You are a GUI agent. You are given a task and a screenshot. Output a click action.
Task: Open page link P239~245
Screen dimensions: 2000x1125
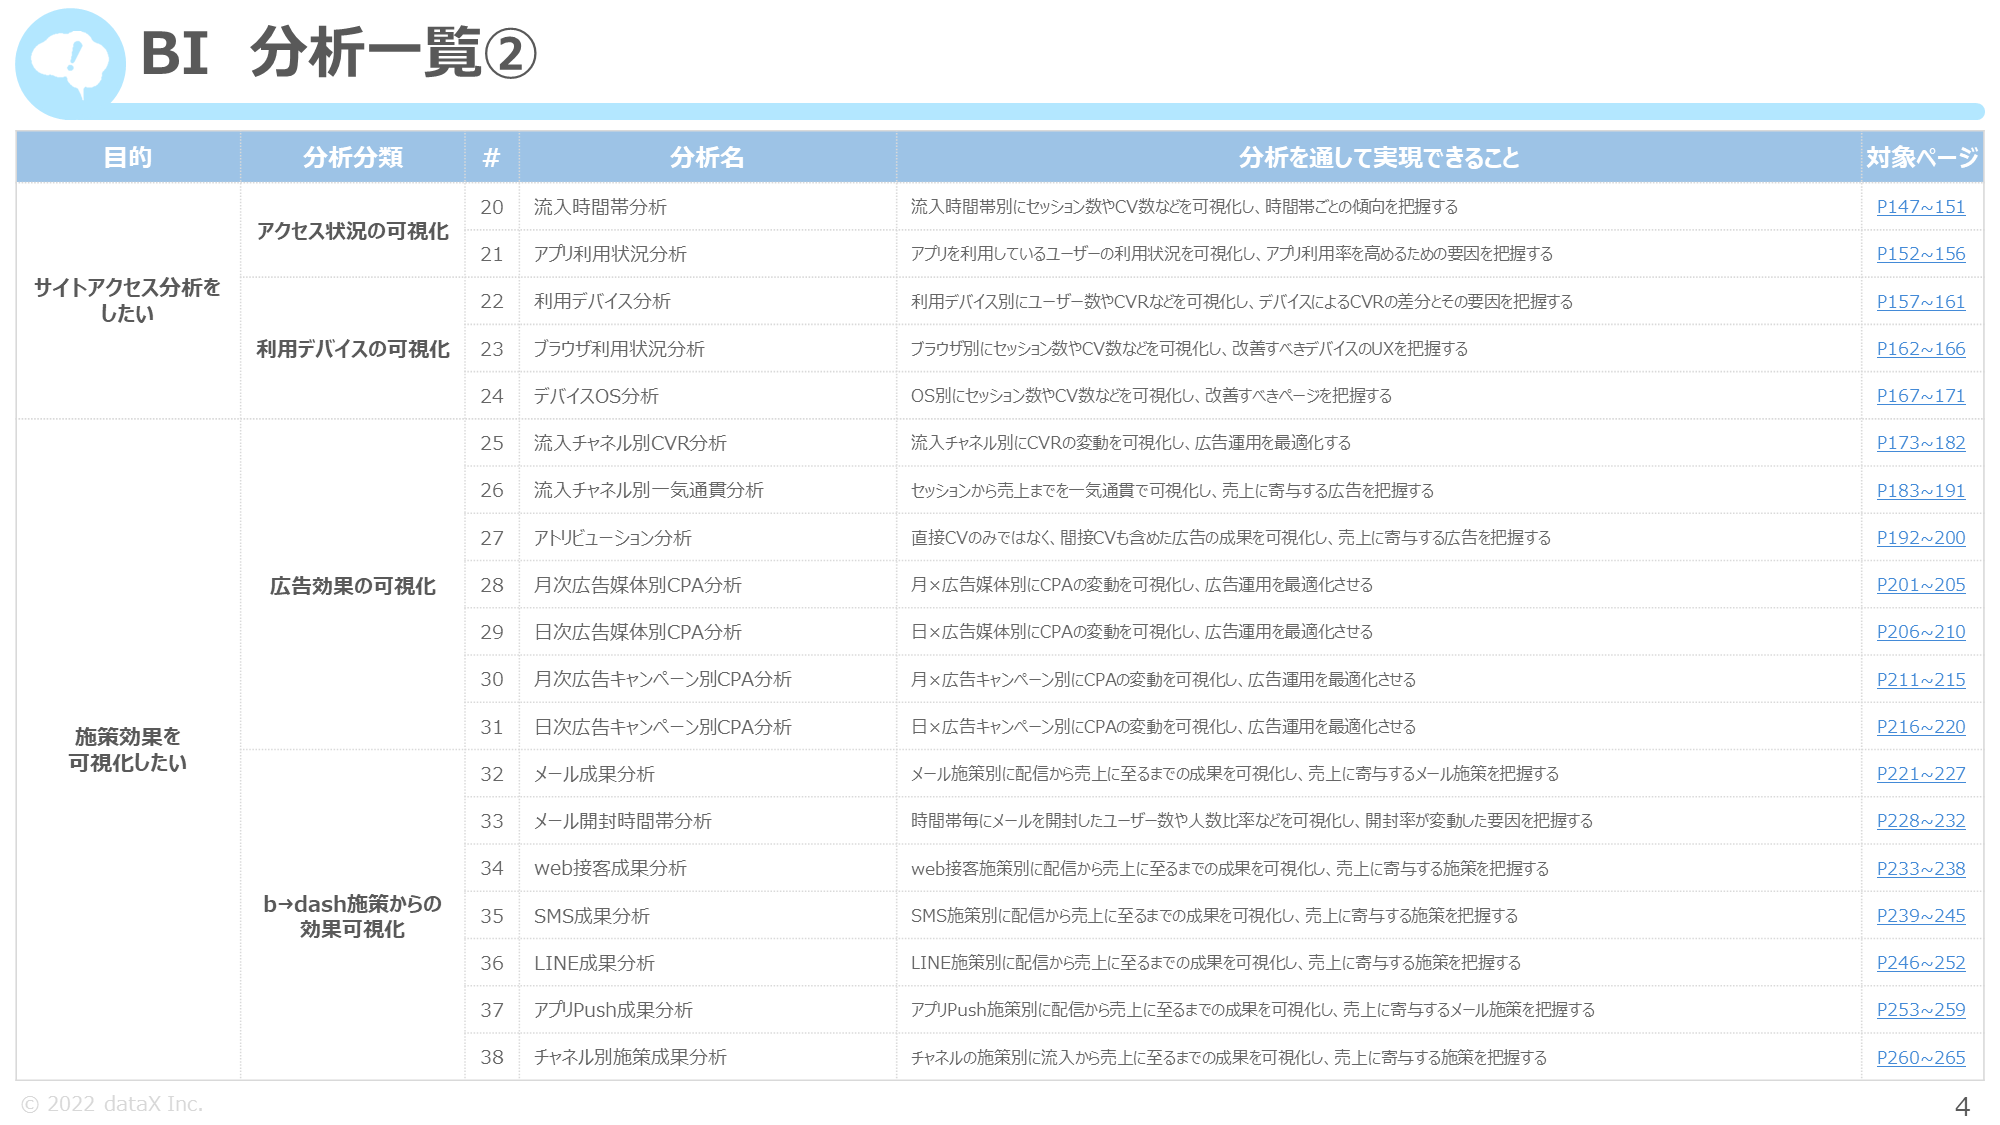[1920, 916]
